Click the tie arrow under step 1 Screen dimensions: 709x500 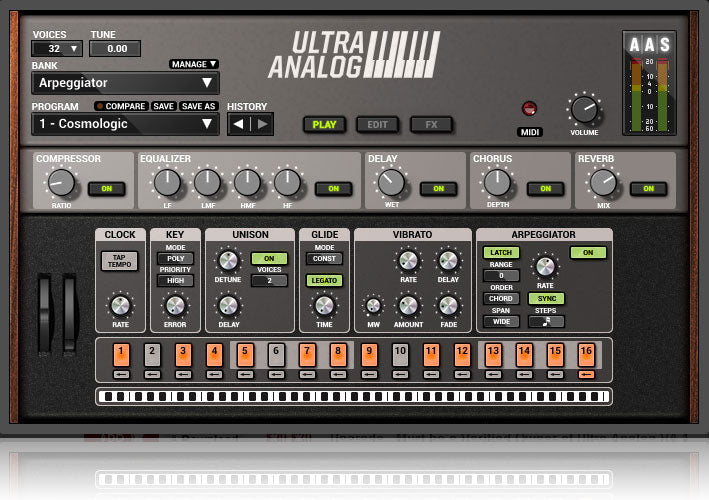coord(121,374)
